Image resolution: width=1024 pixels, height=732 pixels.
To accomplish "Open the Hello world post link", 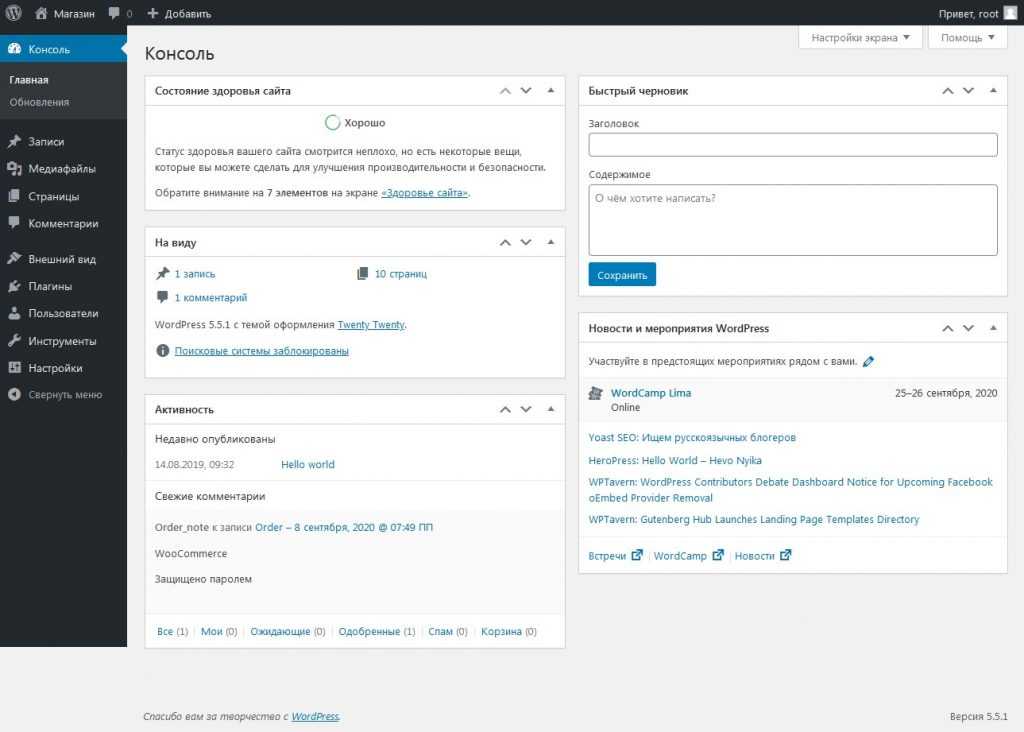I will (x=308, y=465).
